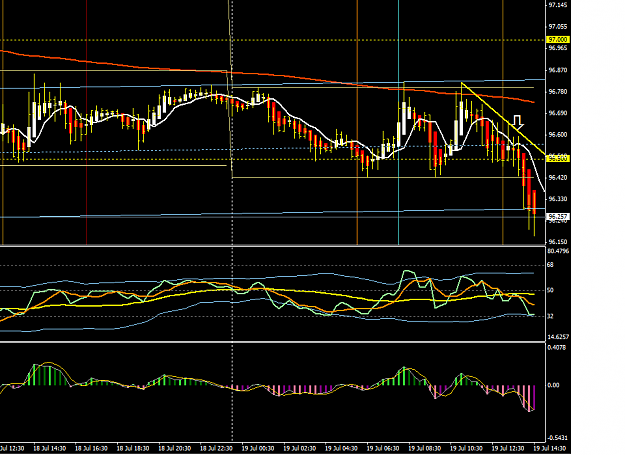Select the current price tag 96.257

[558, 216]
